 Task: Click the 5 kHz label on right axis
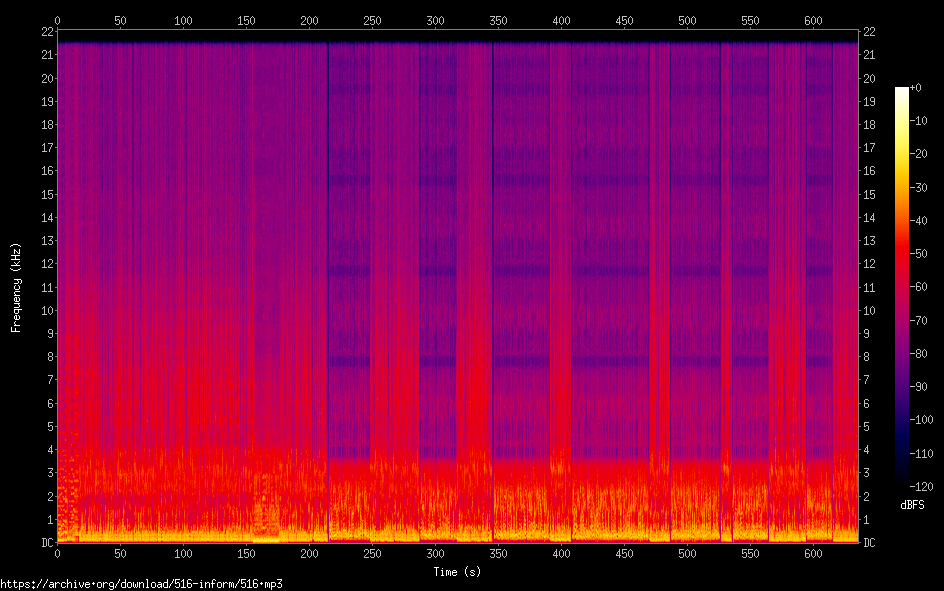point(866,427)
